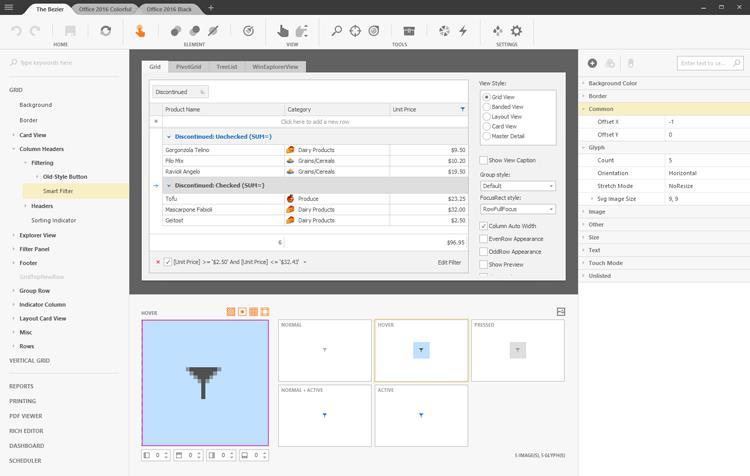Uncheck the Column Auto Width checkbox

tap(484, 226)
